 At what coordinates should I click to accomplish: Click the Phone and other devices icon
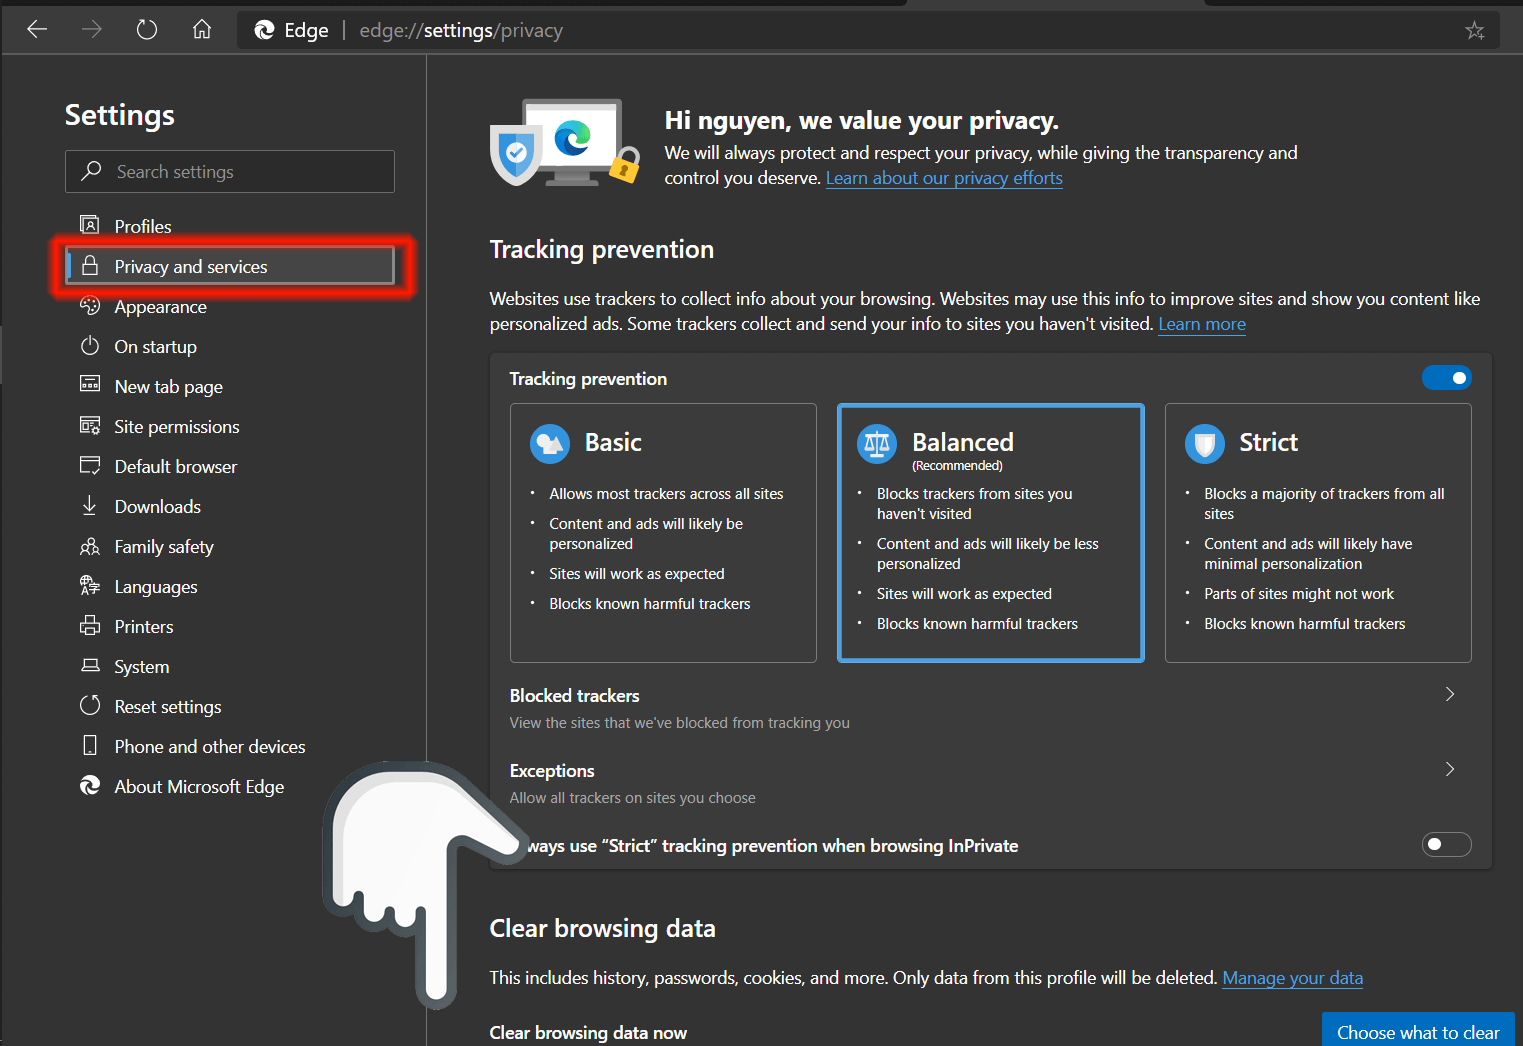[x=90, y=746]
